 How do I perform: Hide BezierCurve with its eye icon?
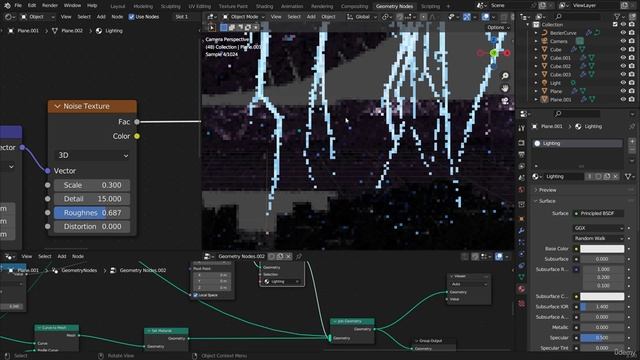point(623,33)
